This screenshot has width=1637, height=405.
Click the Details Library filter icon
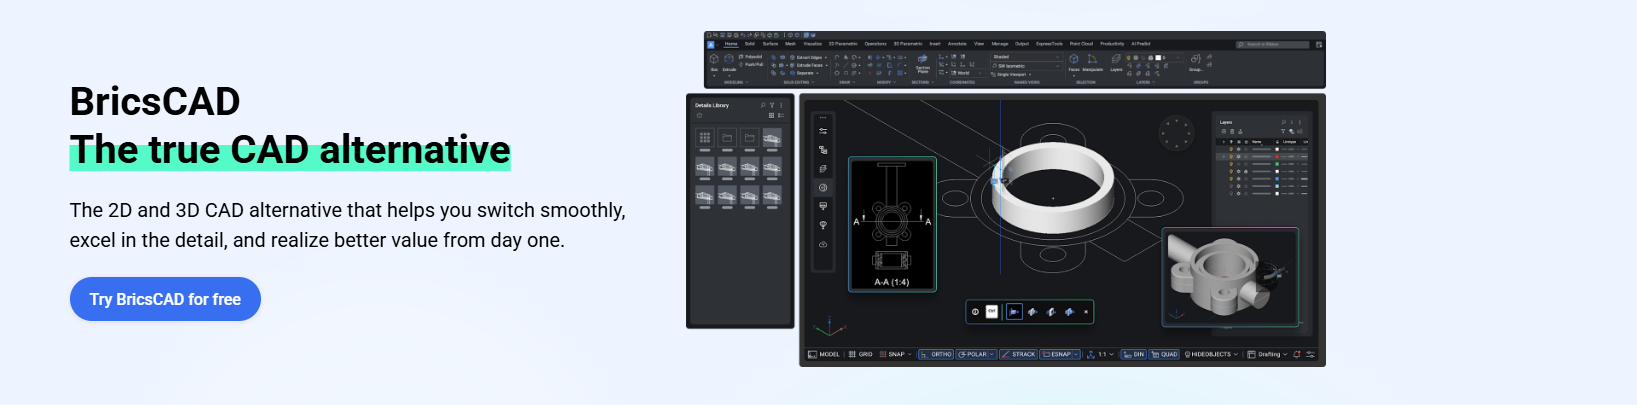point(772,105)
